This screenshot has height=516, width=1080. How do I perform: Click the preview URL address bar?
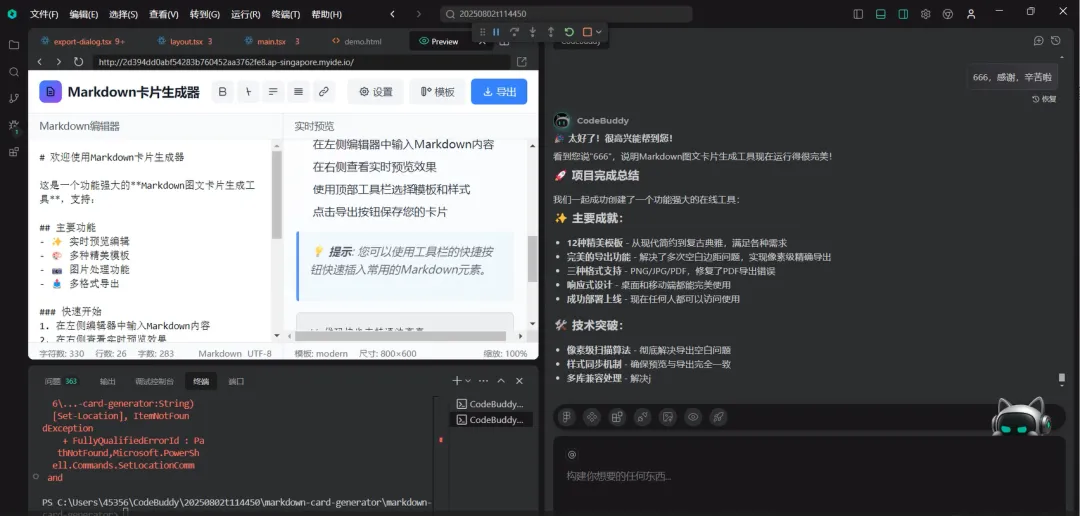(x=302, y=62)
